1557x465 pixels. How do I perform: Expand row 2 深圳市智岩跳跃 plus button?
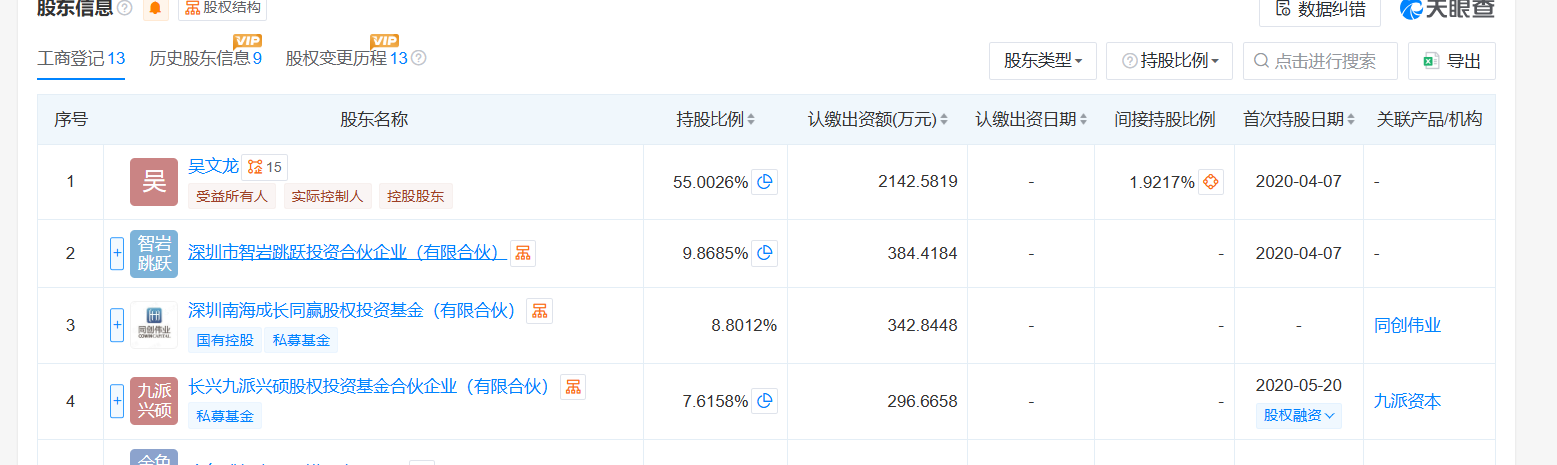117,254
